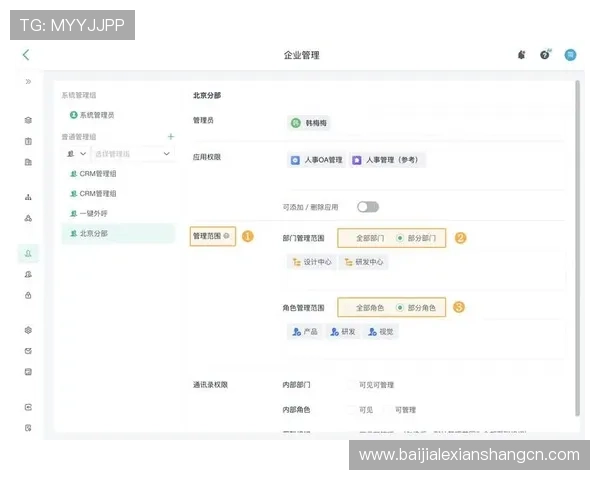Click the 应用权限 label
600x480 pixels.
(207, 157)
